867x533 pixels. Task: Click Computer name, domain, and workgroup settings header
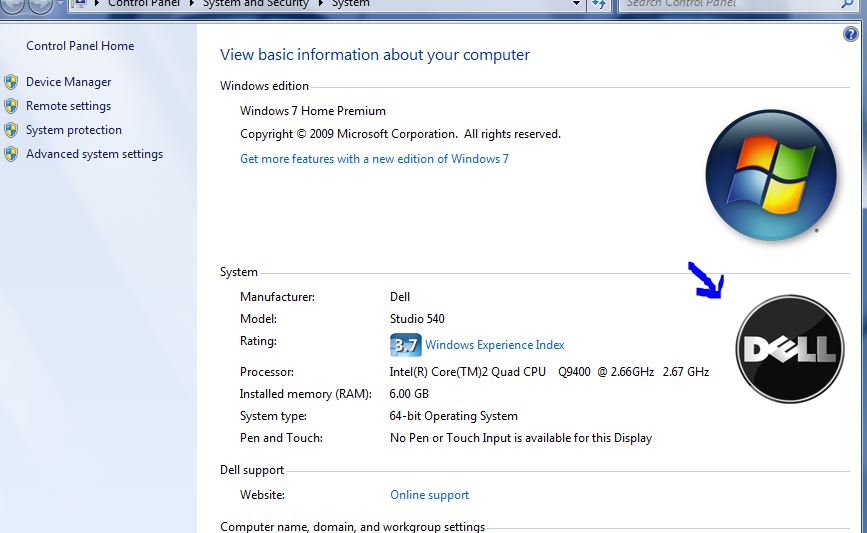coord(353,527)
